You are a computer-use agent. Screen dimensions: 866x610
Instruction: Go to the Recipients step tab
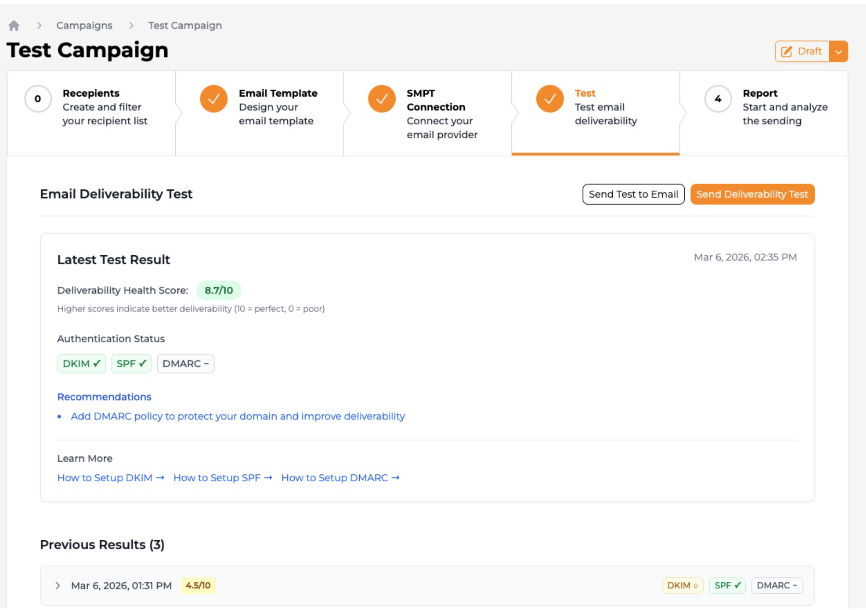pos(101,107)
